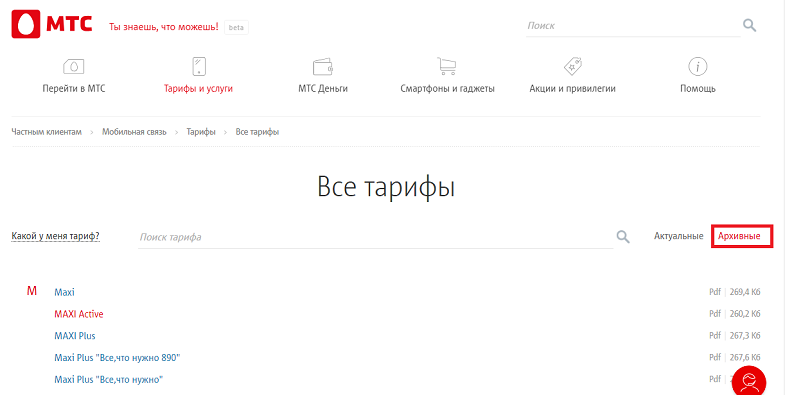Viewport: 785px width, 395px height.
Task: Click the МТС wordmark text
Action: point(70,24)
